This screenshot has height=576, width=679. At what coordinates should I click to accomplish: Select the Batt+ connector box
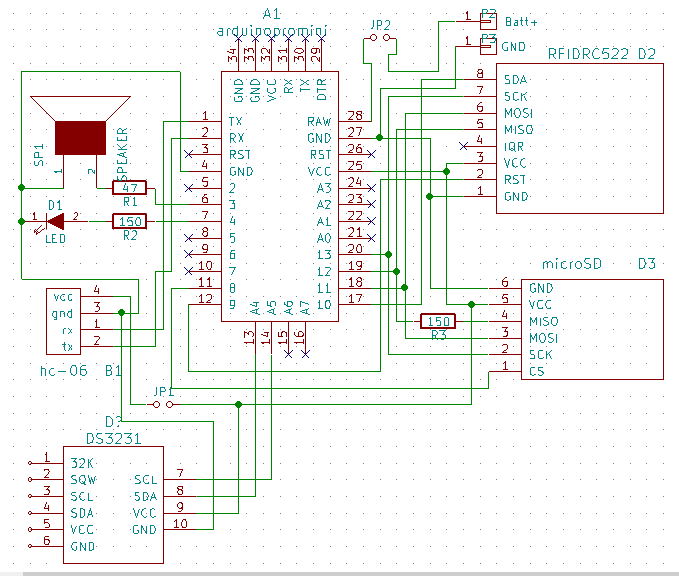[x=488, y=21]
